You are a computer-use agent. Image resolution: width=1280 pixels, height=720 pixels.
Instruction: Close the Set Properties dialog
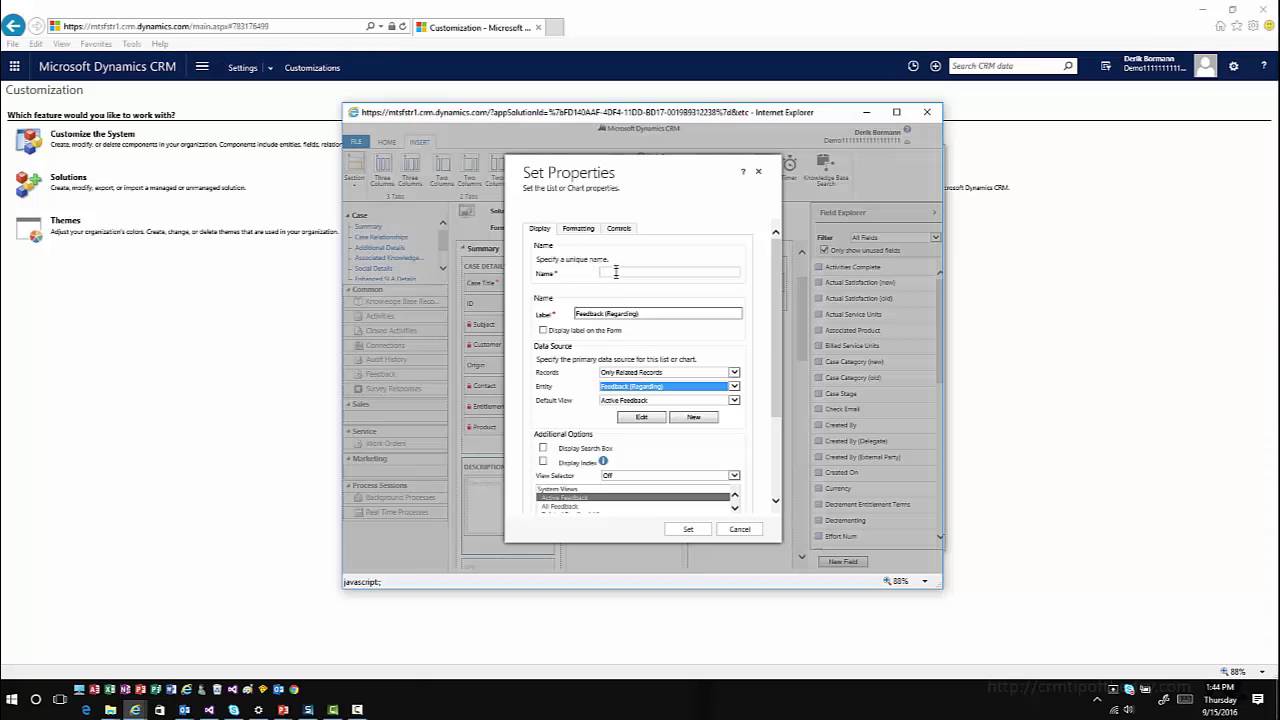[x=759, y=171]
